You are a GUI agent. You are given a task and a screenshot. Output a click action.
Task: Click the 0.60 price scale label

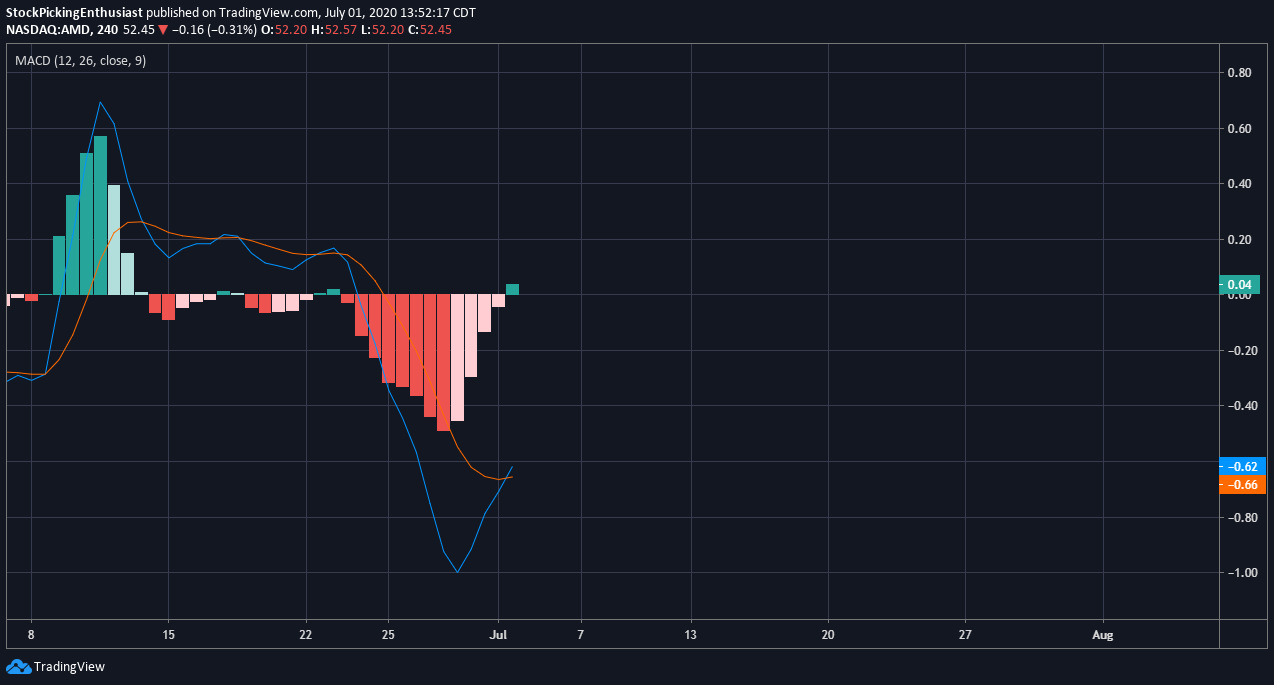tap(1240, 129)
